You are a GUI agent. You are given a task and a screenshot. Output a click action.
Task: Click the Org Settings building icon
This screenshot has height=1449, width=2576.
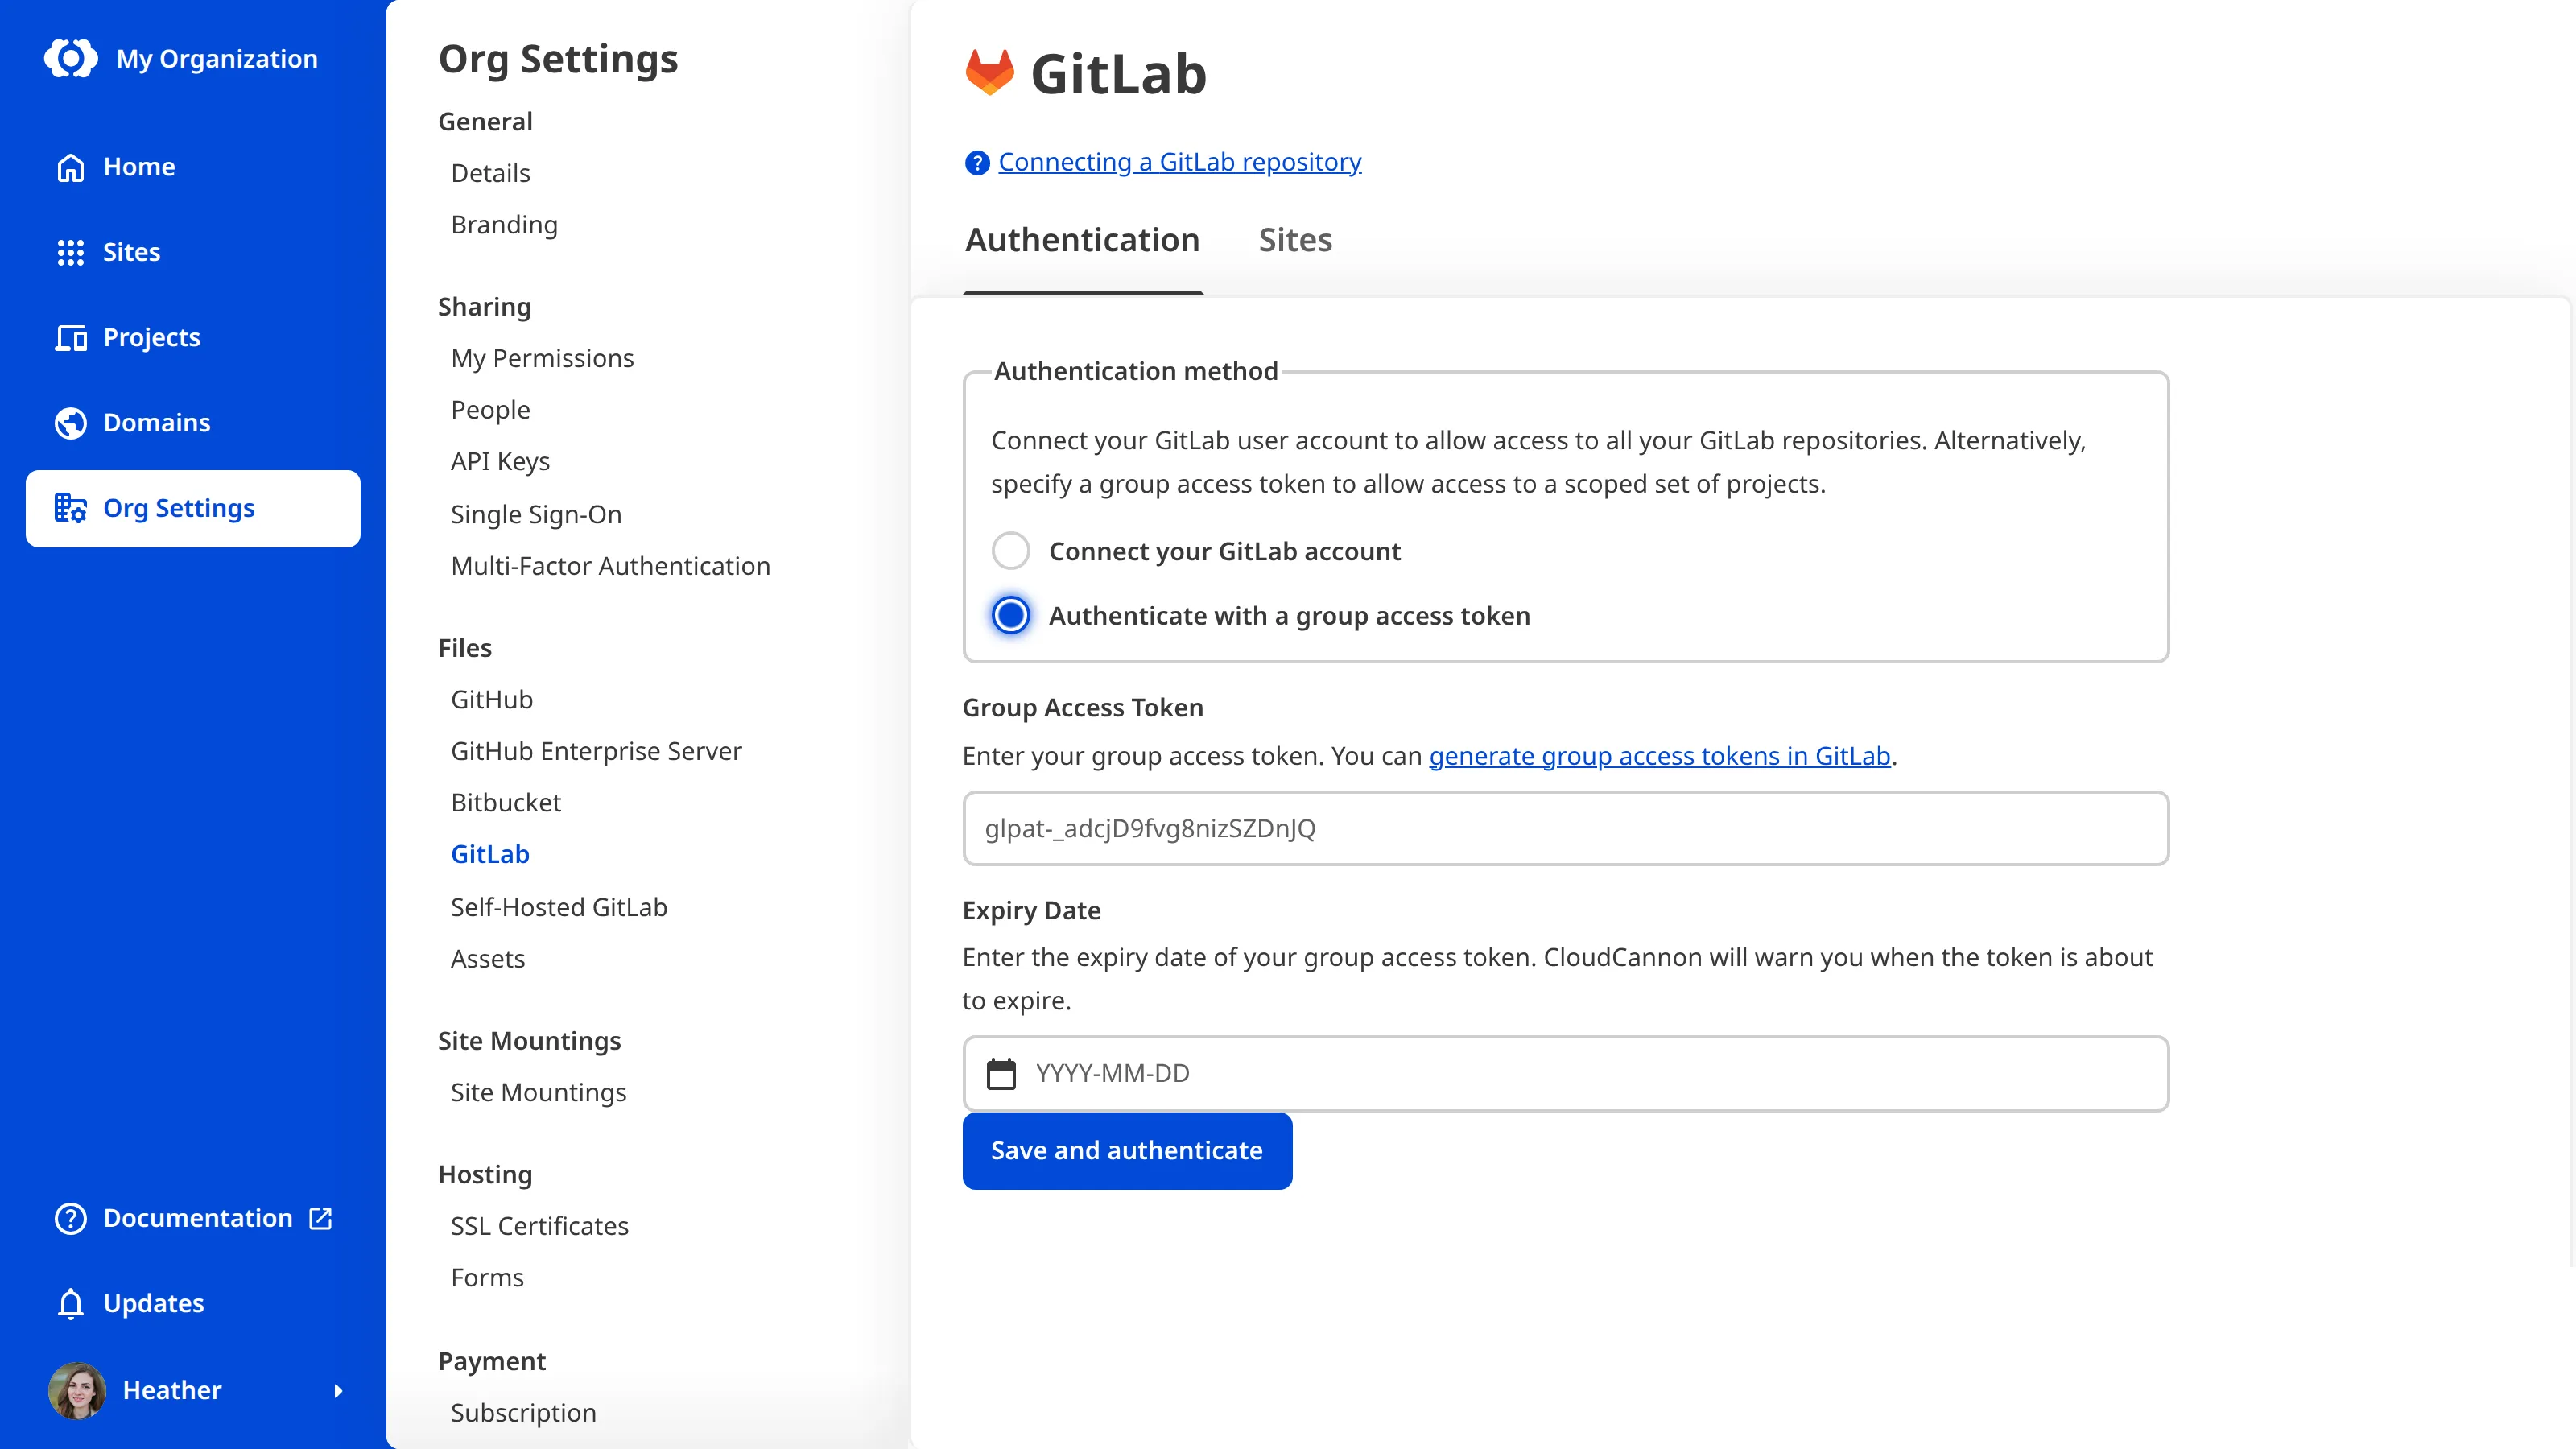tap(70, 508)
